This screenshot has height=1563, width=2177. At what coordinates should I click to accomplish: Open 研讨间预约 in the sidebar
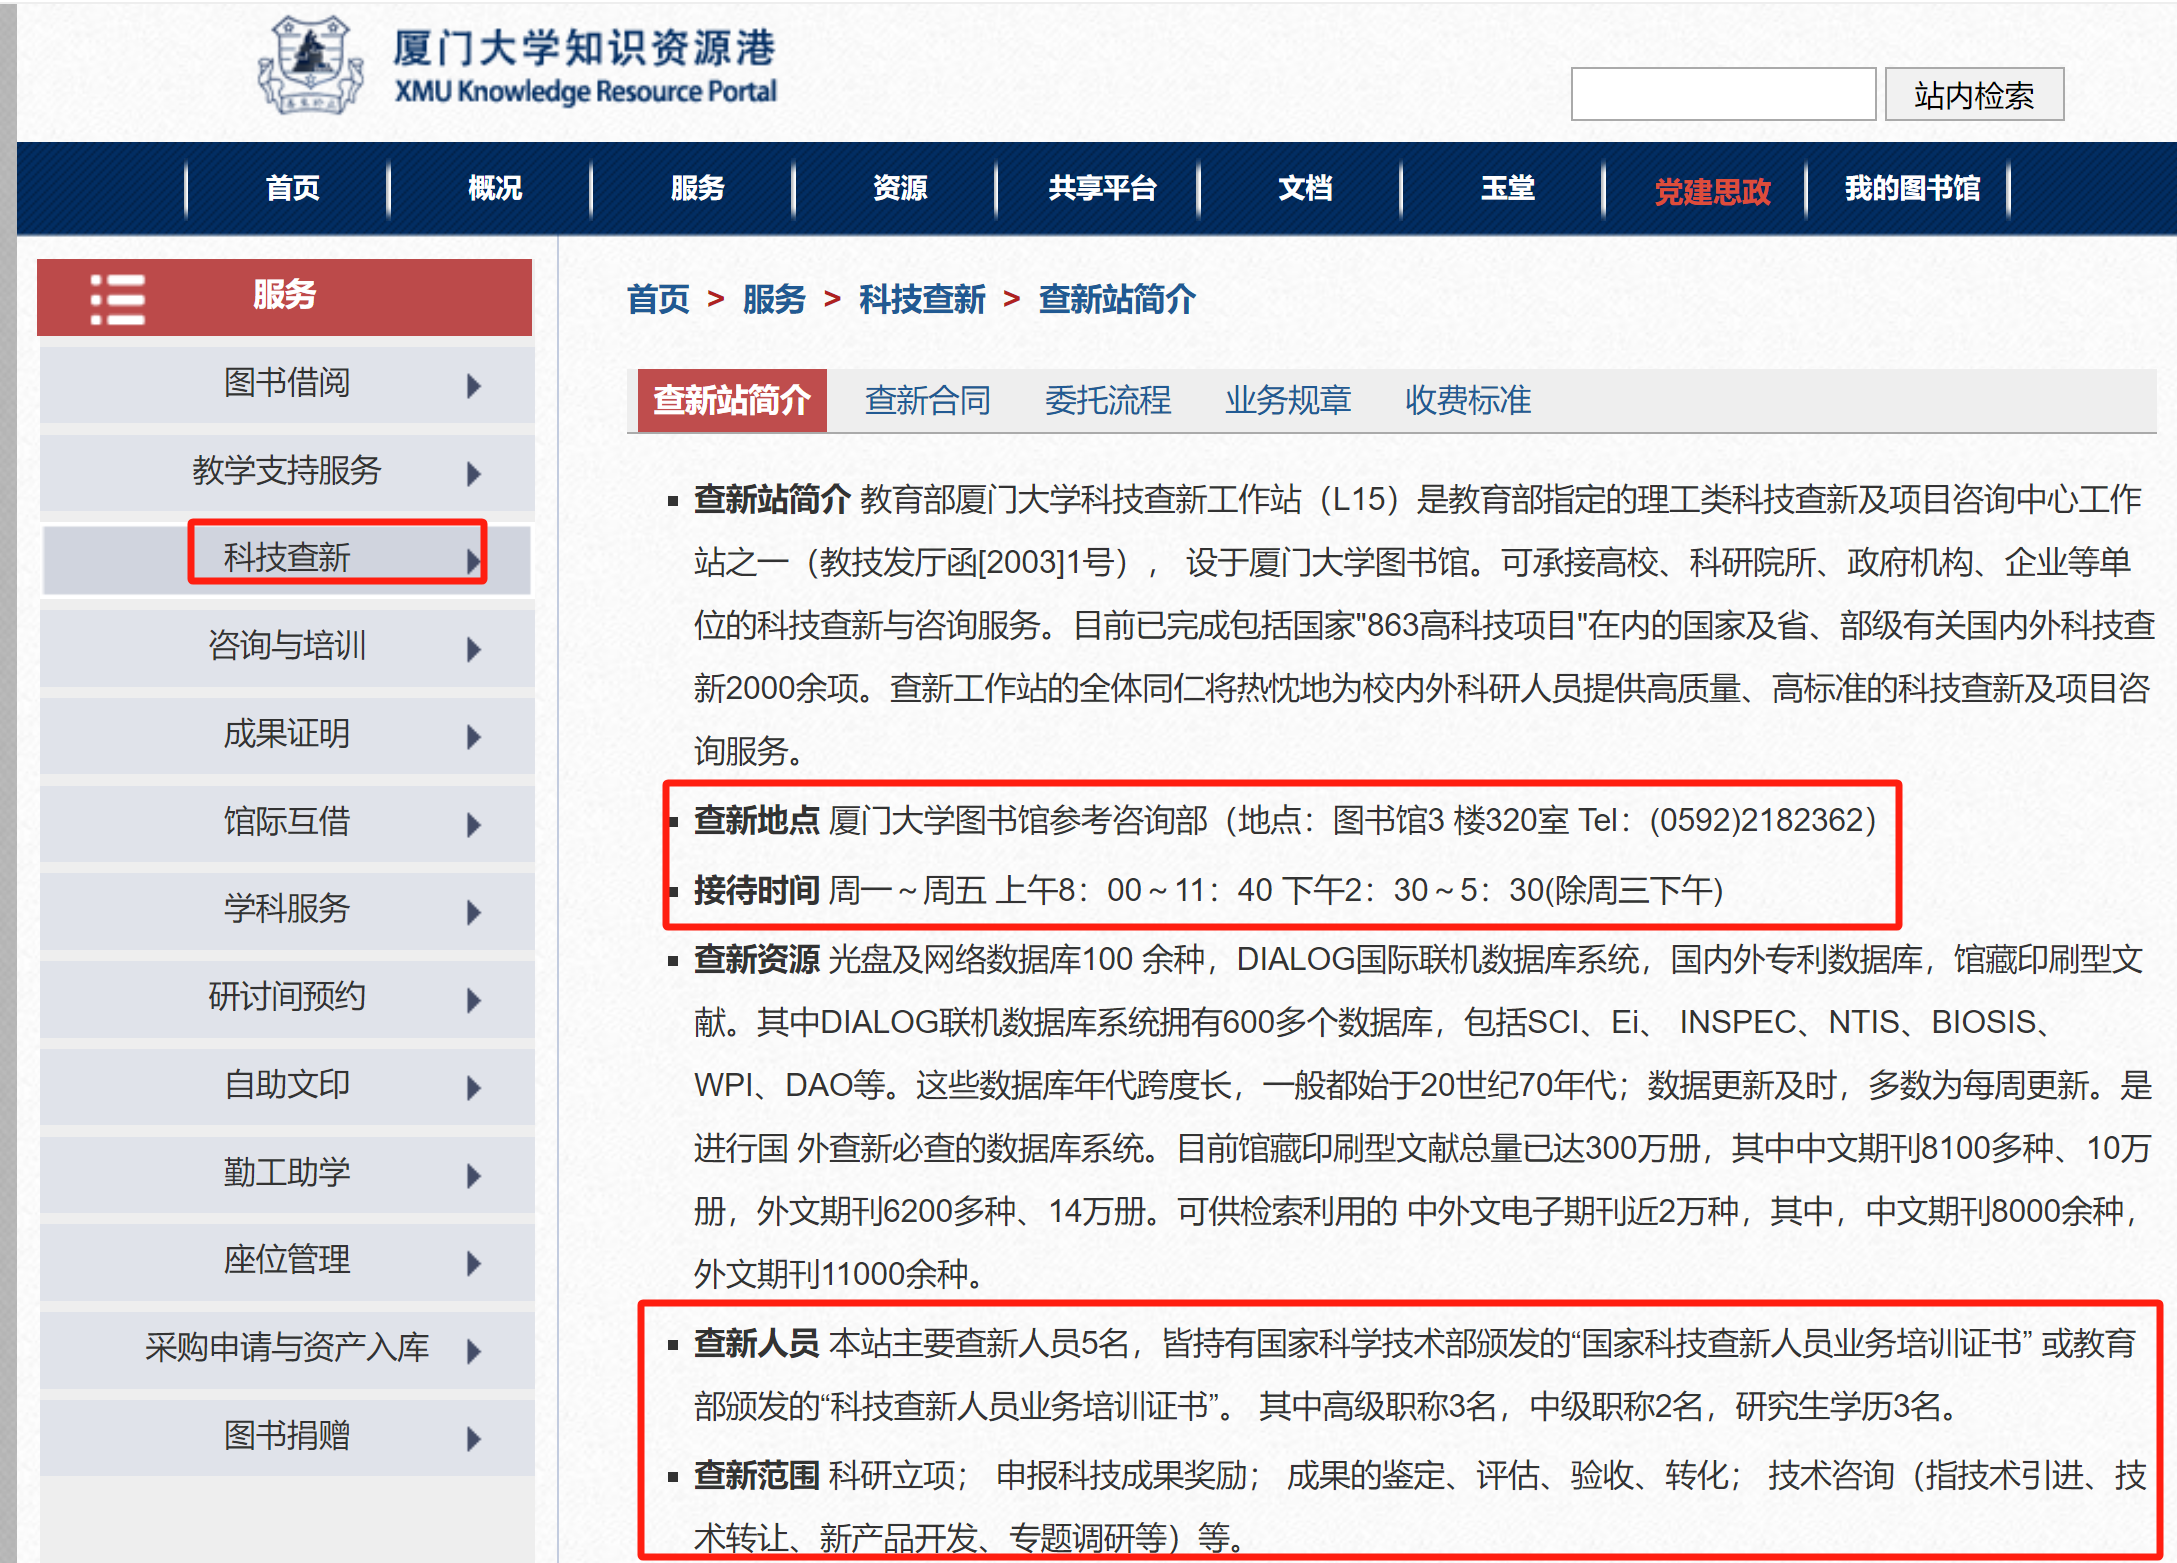tap(287, 999)
